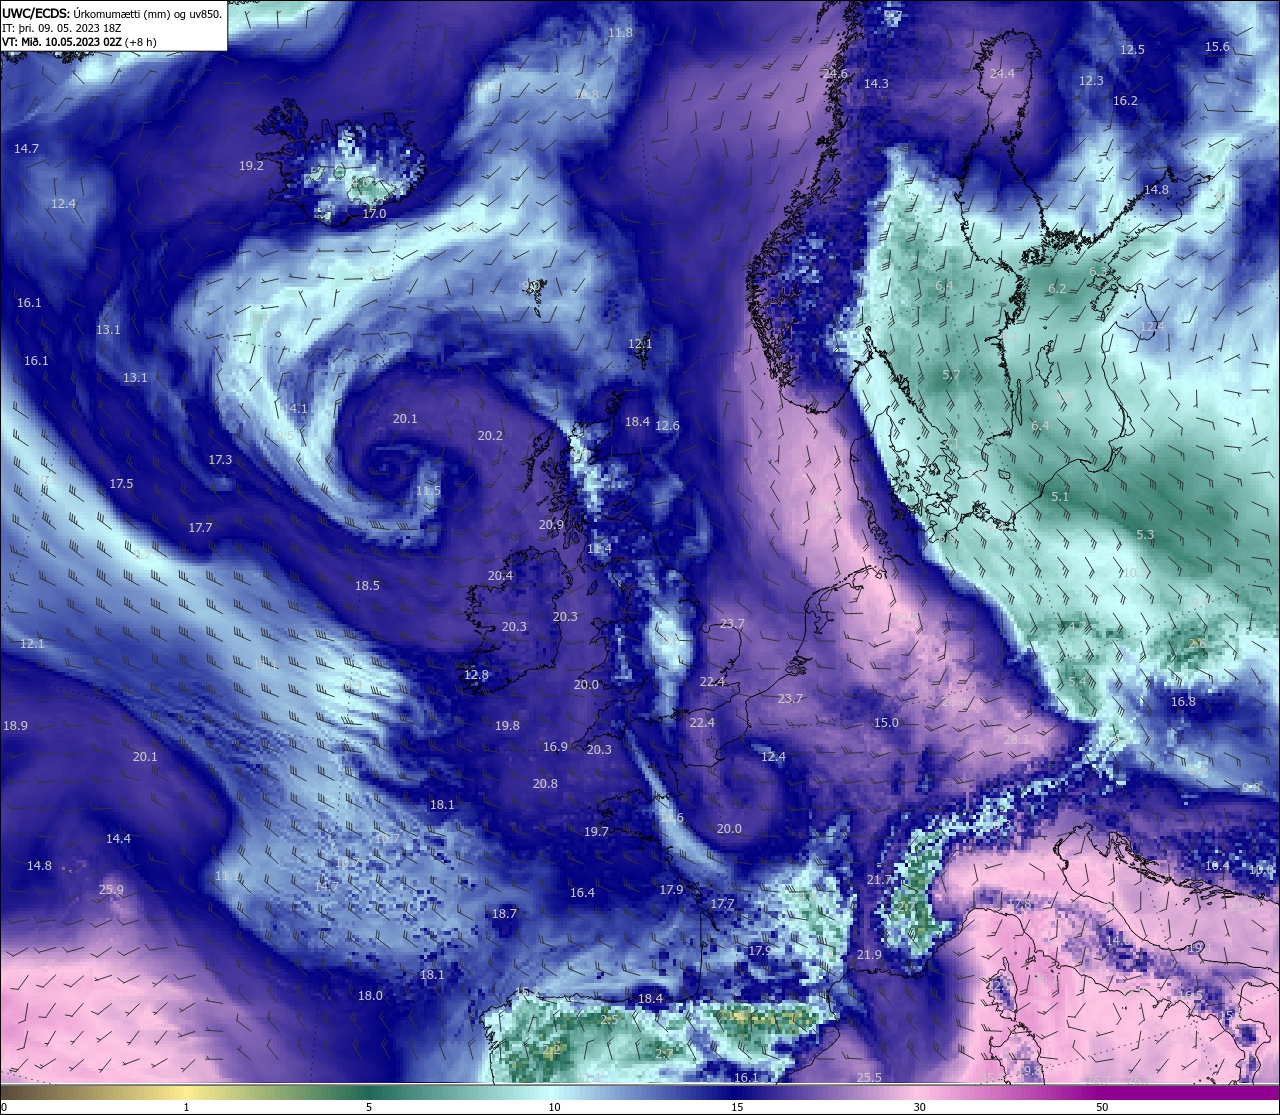Click the 16.8 map value
This screenshot has width=1280, height=1115.
(x=1183, y=702)
